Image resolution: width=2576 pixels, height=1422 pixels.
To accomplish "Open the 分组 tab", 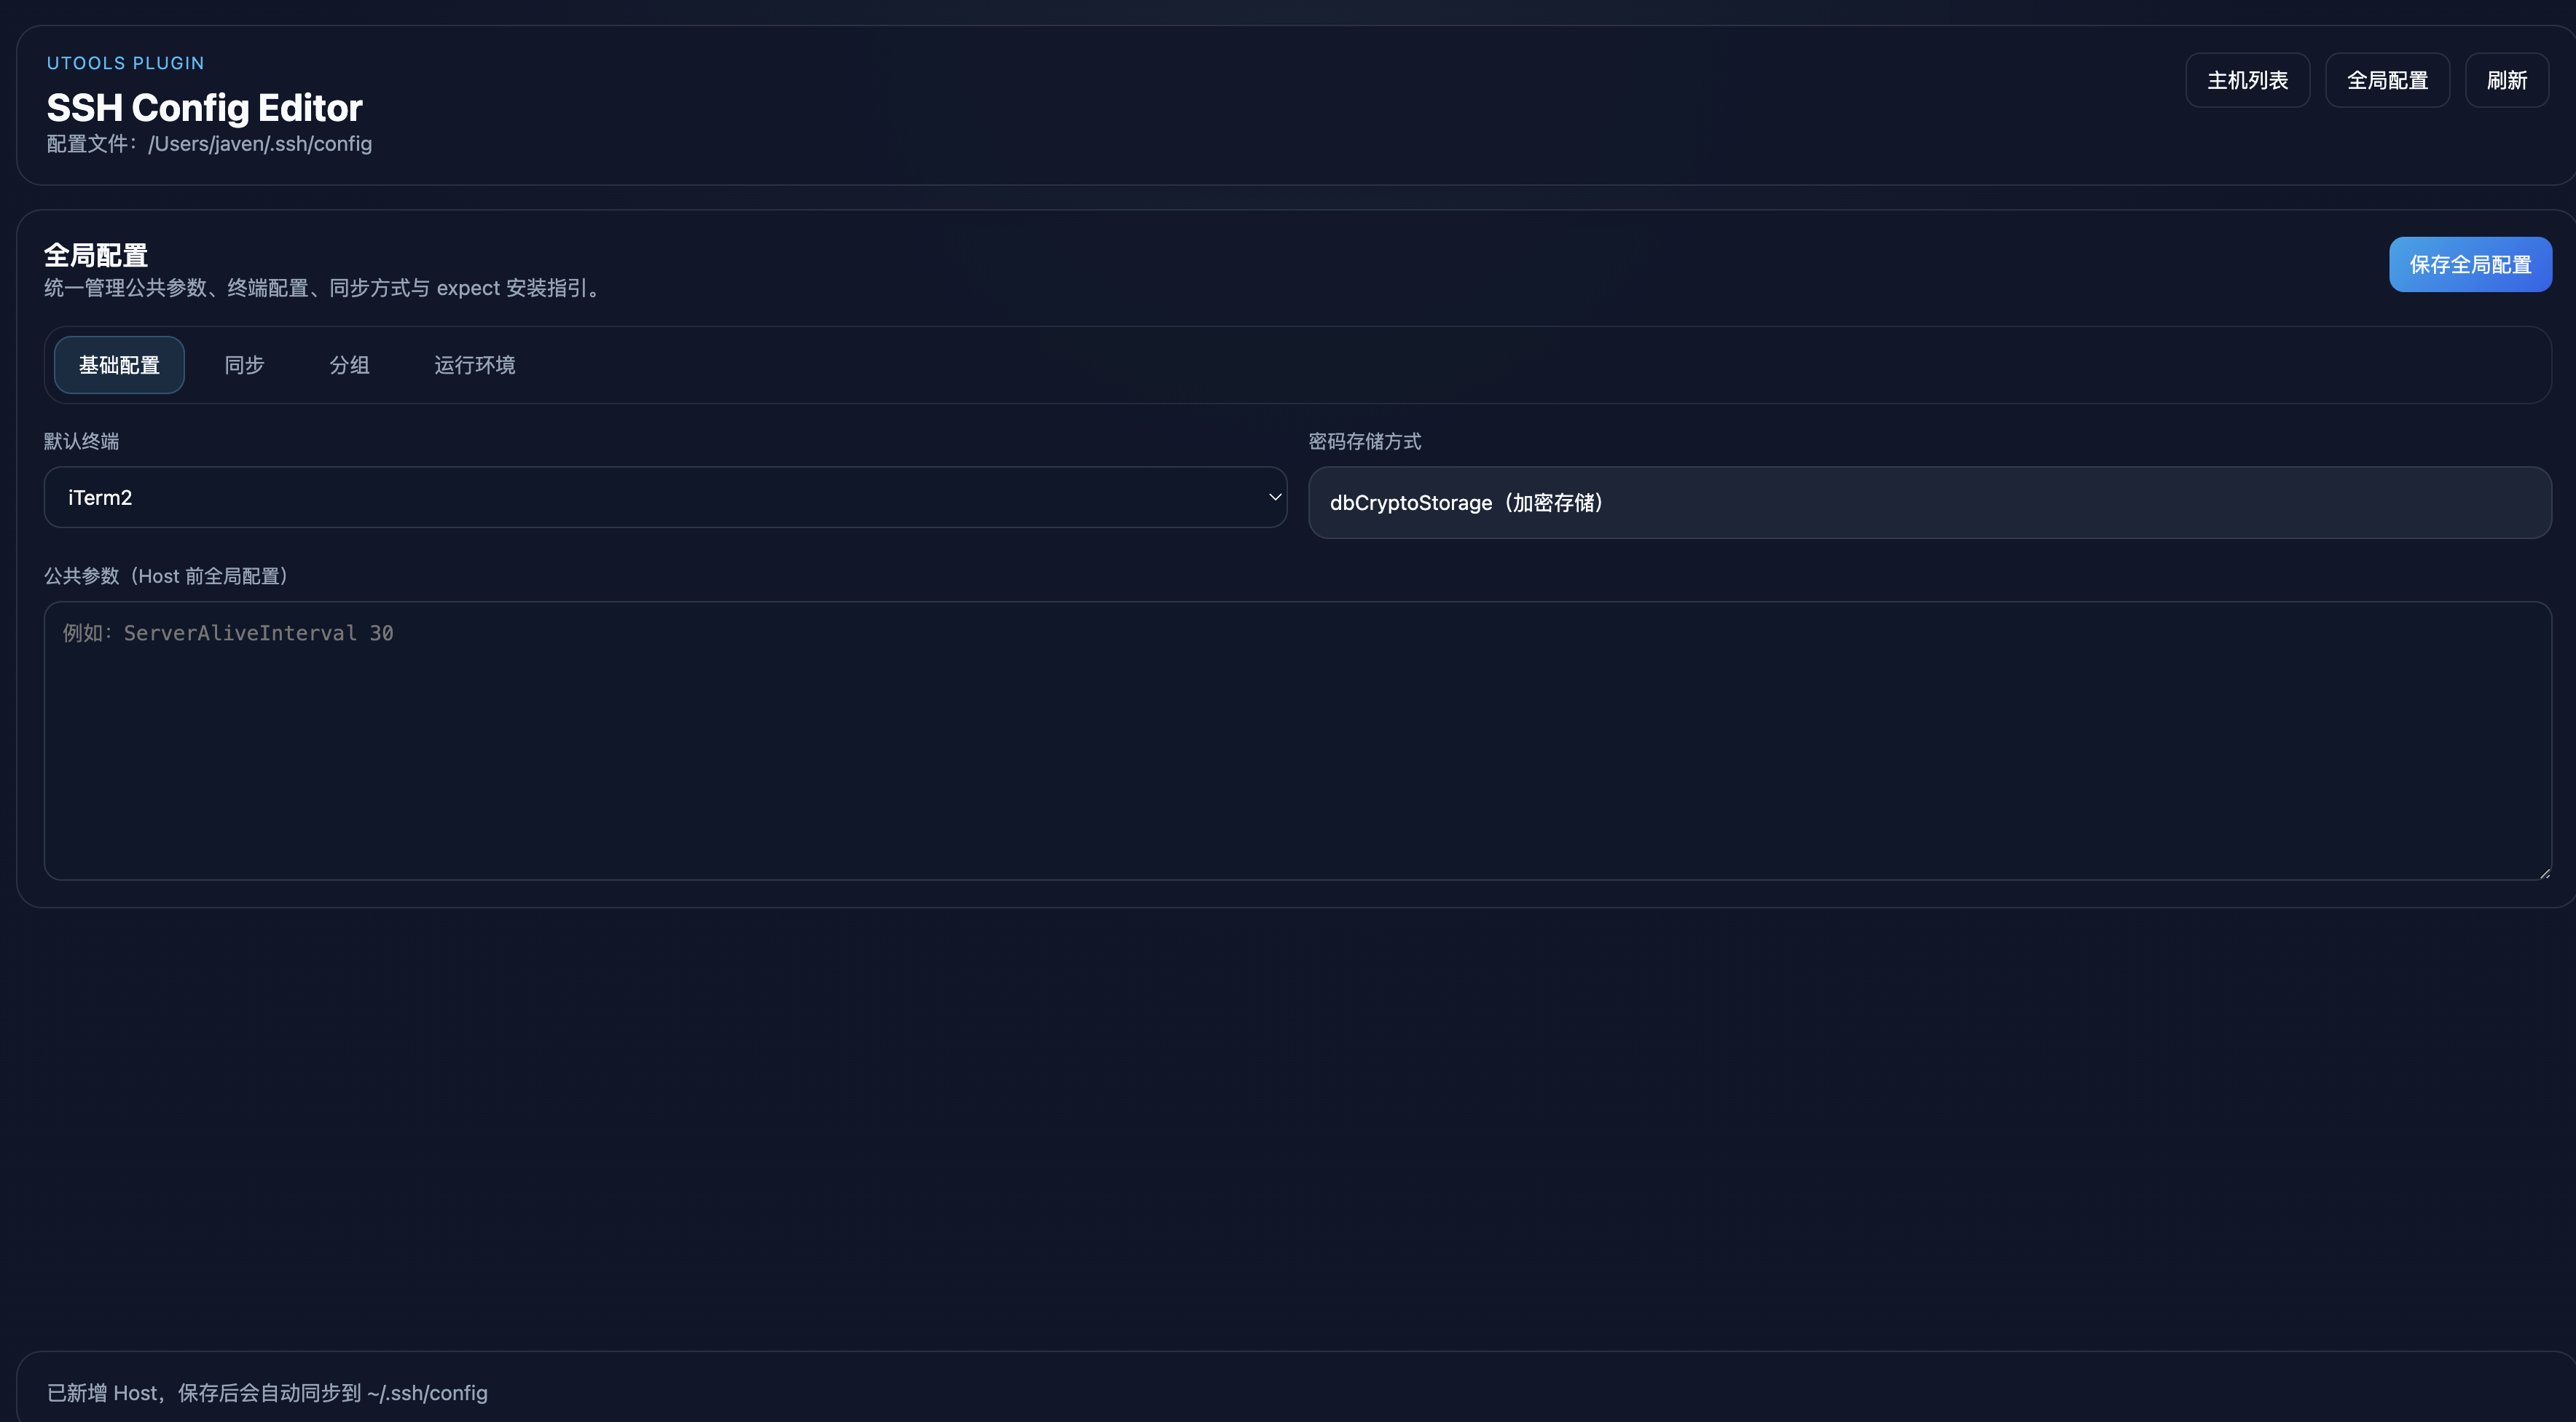I will (349, 365).
